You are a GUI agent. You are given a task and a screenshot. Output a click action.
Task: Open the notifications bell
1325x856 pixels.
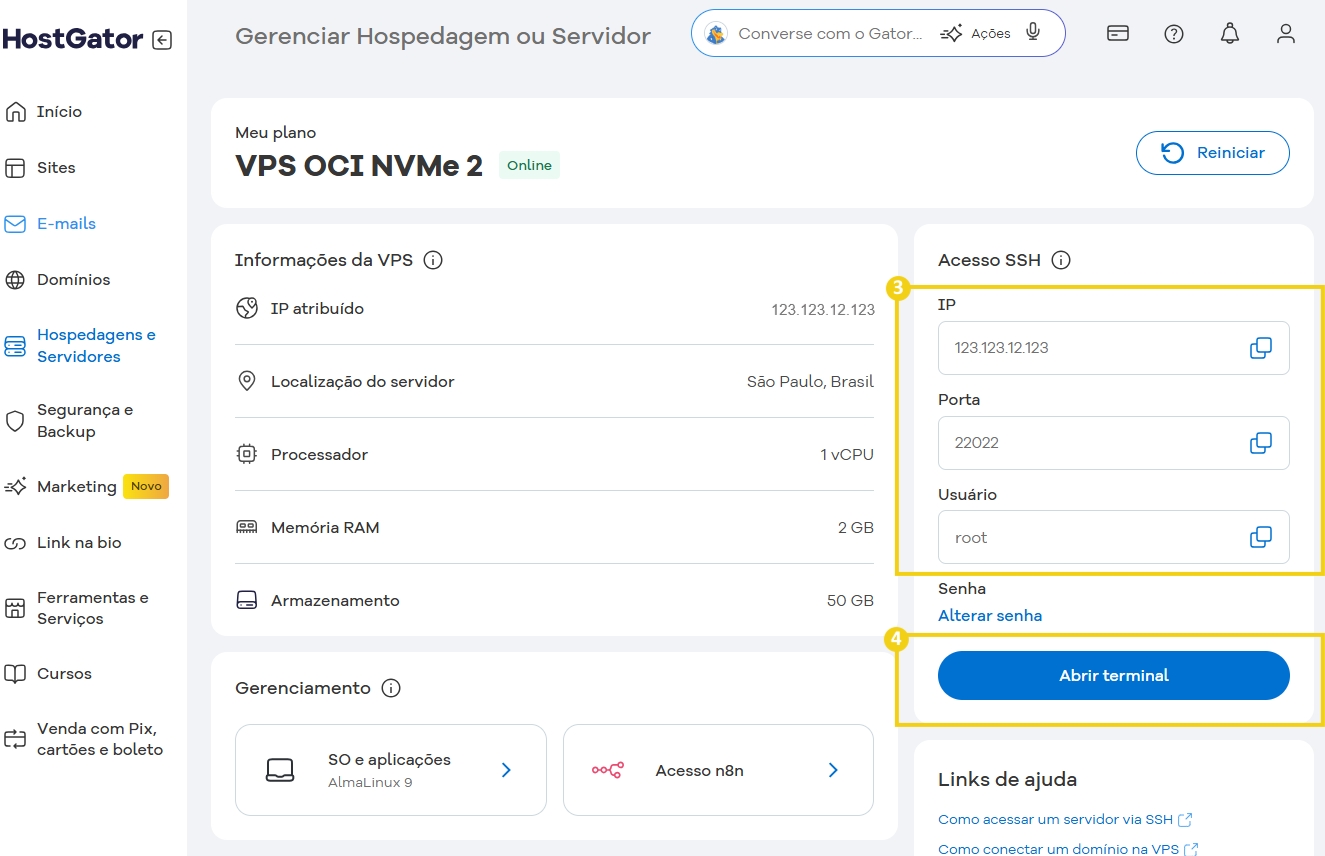coord(1229,33)
